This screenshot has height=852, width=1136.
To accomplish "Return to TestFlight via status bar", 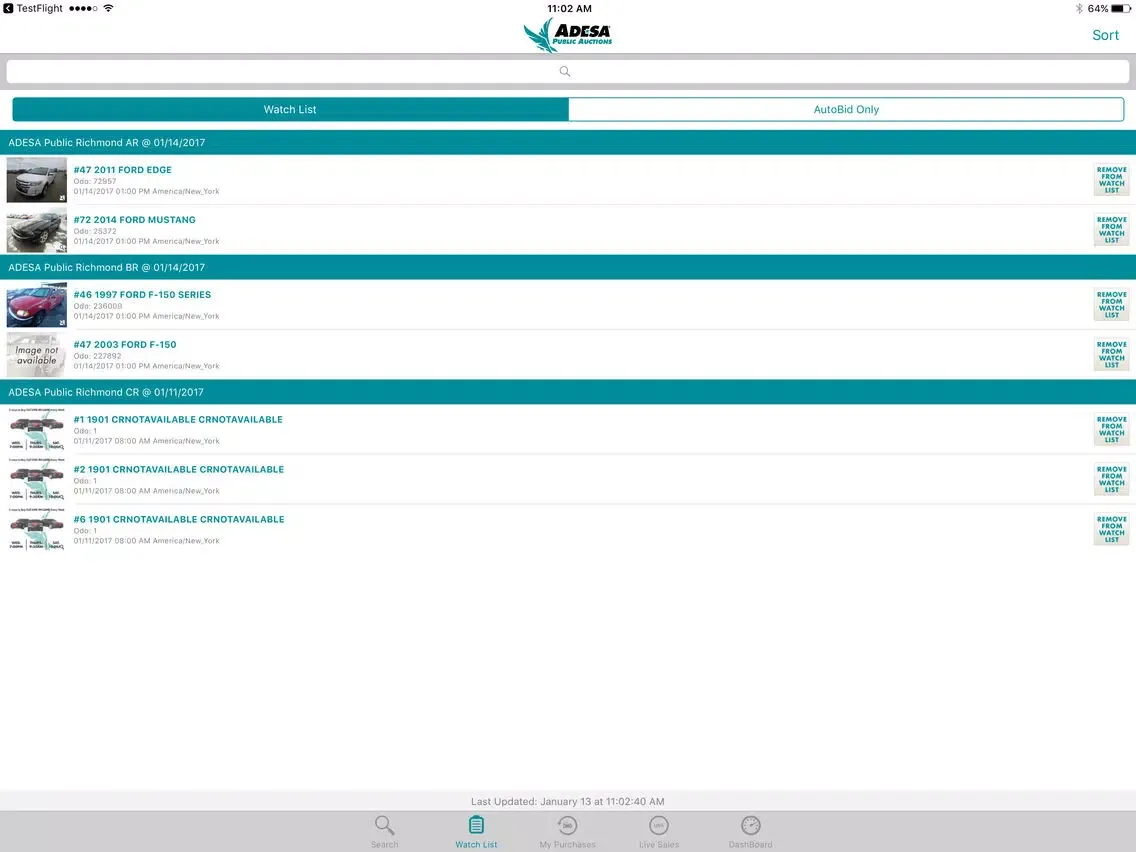I will pos(33,8).
